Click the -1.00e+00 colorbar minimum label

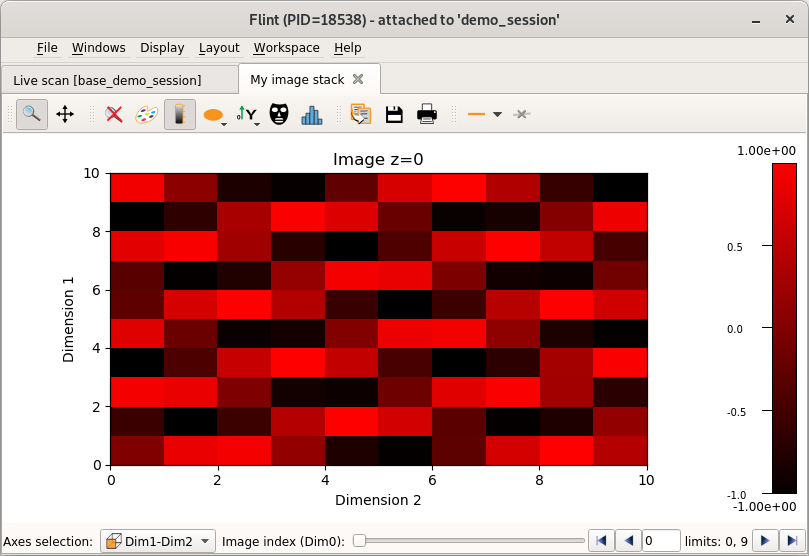tap(764, 507)
